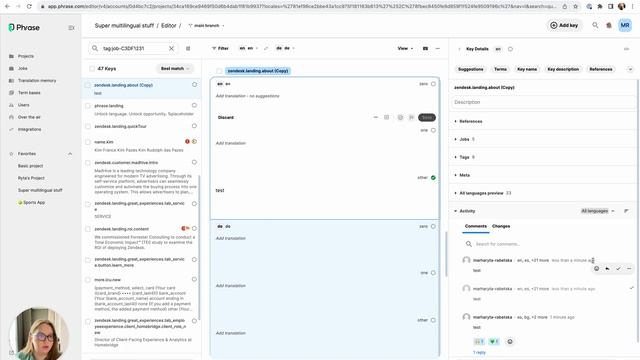Click the Description input field
Screen dimensions: 640x360
point(544,102)
